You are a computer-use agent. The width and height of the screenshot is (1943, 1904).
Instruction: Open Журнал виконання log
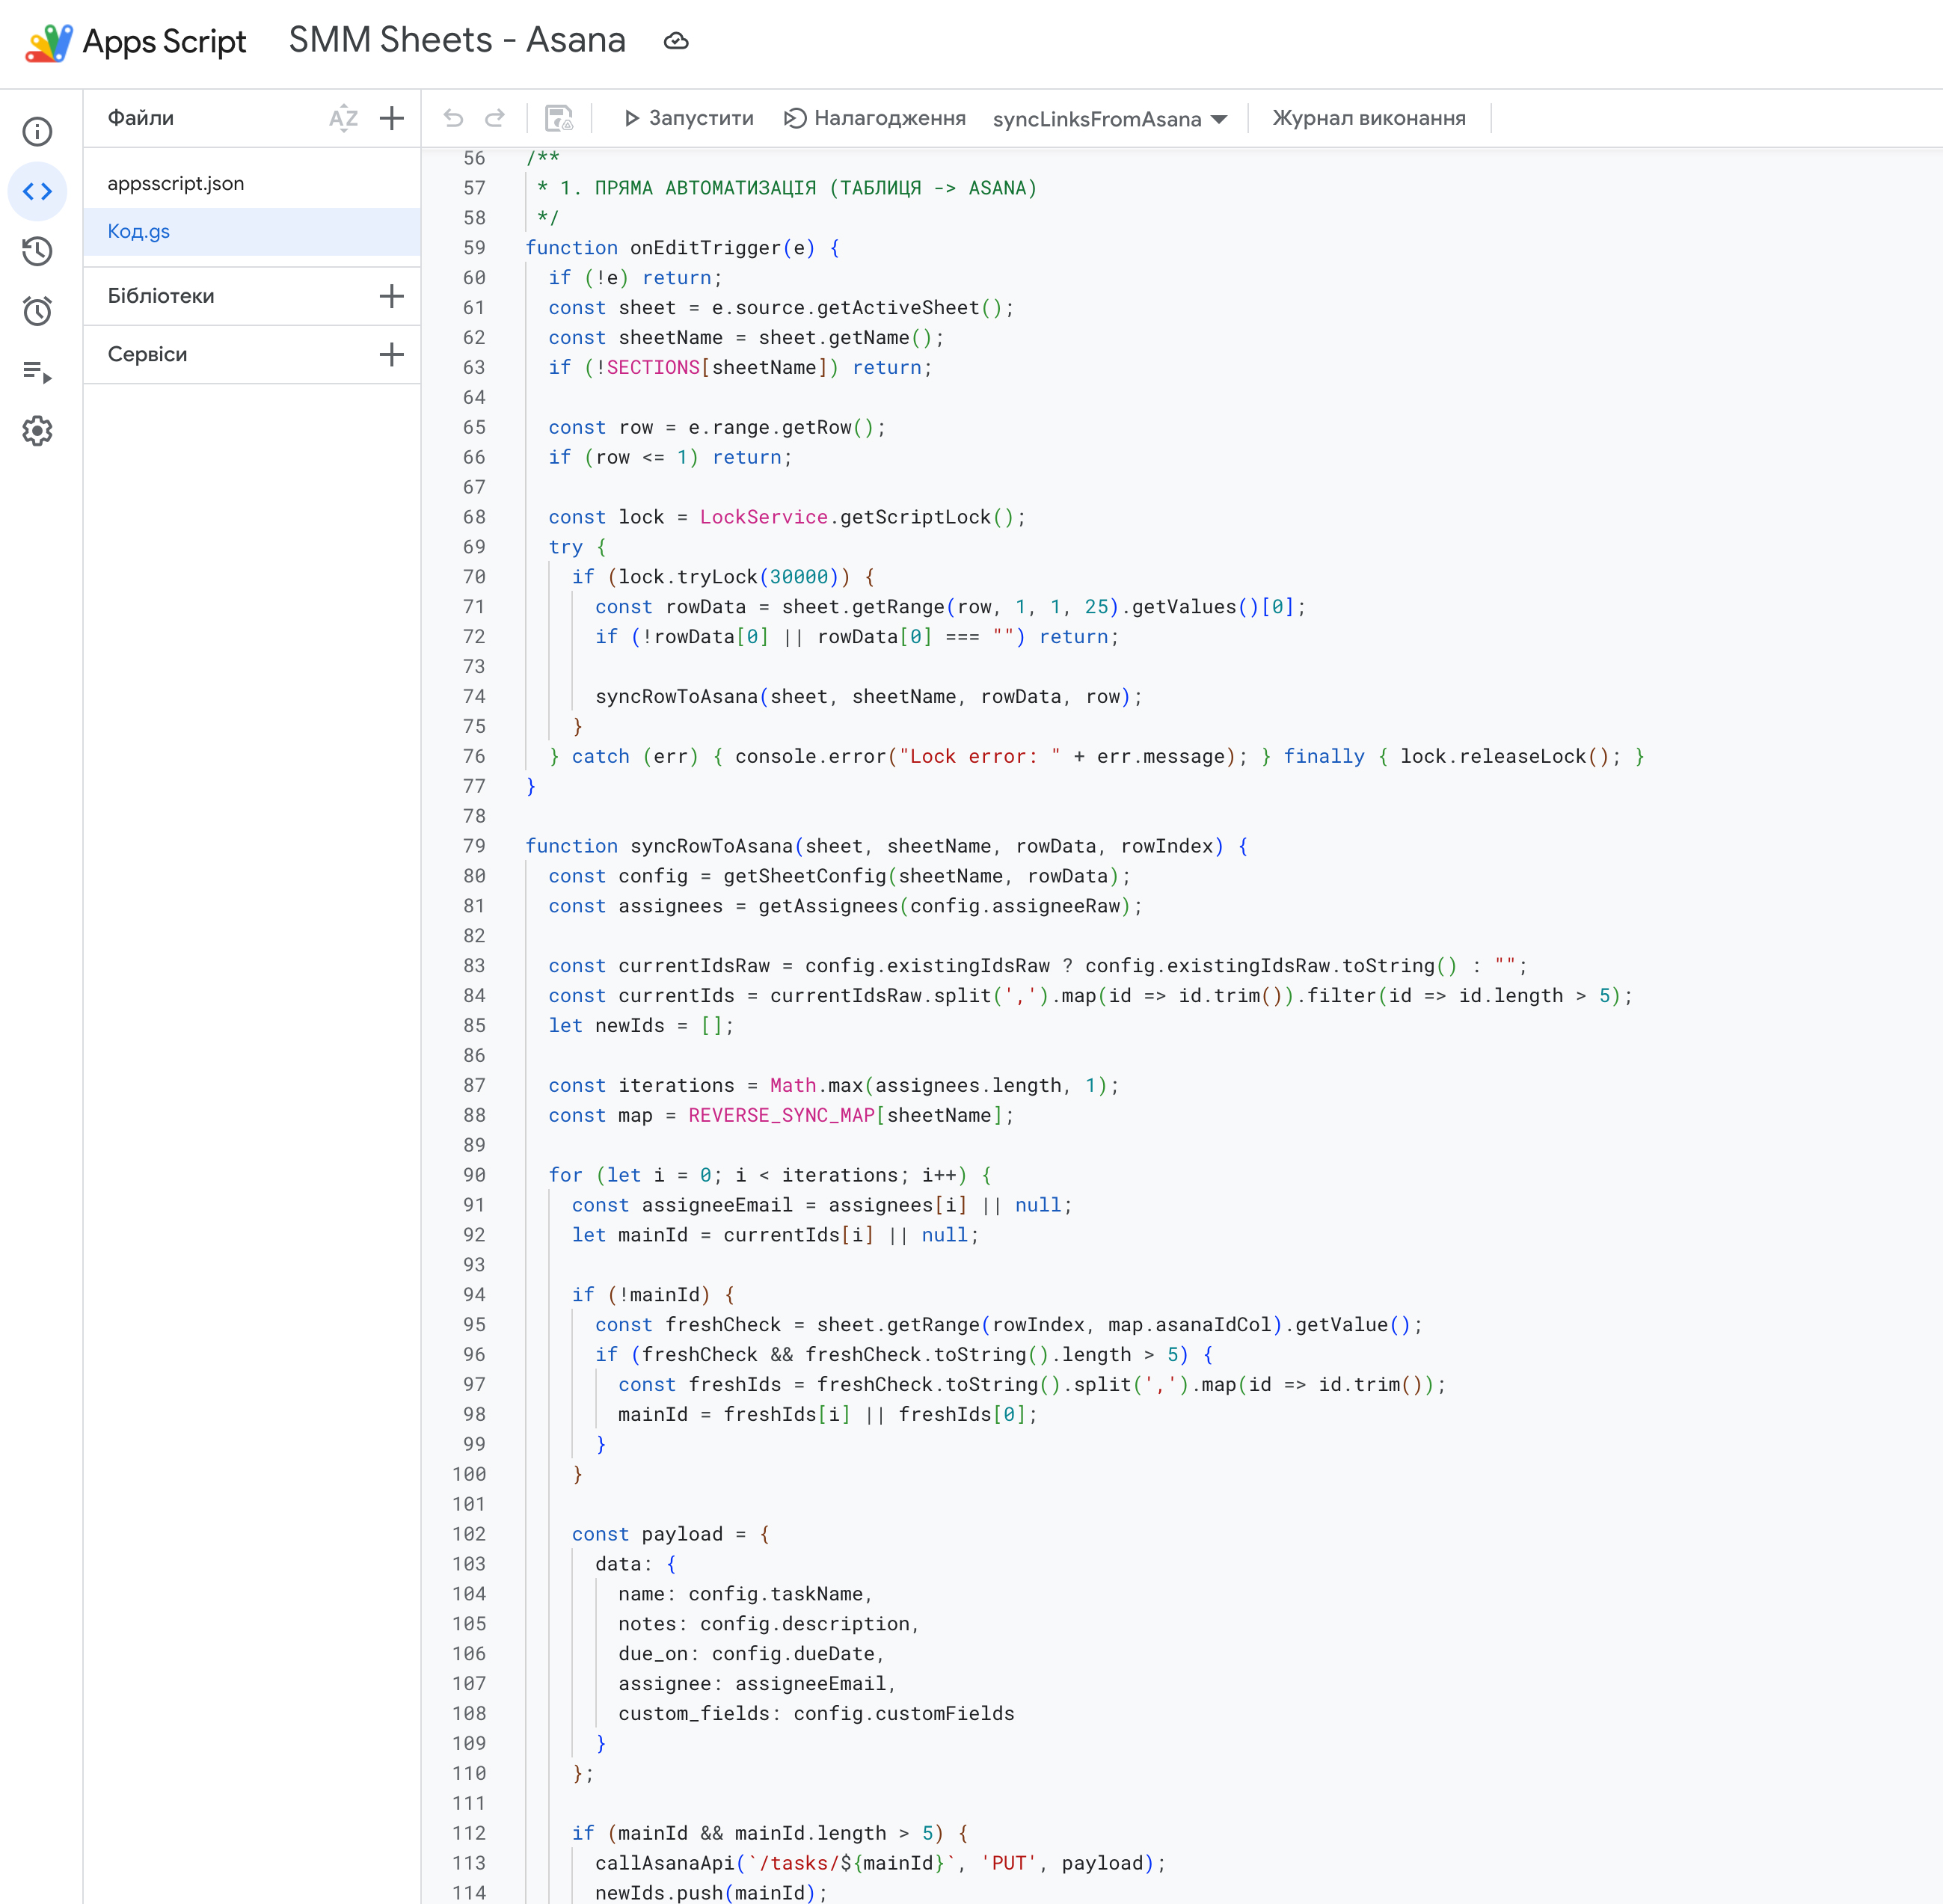pos(1368,118)
